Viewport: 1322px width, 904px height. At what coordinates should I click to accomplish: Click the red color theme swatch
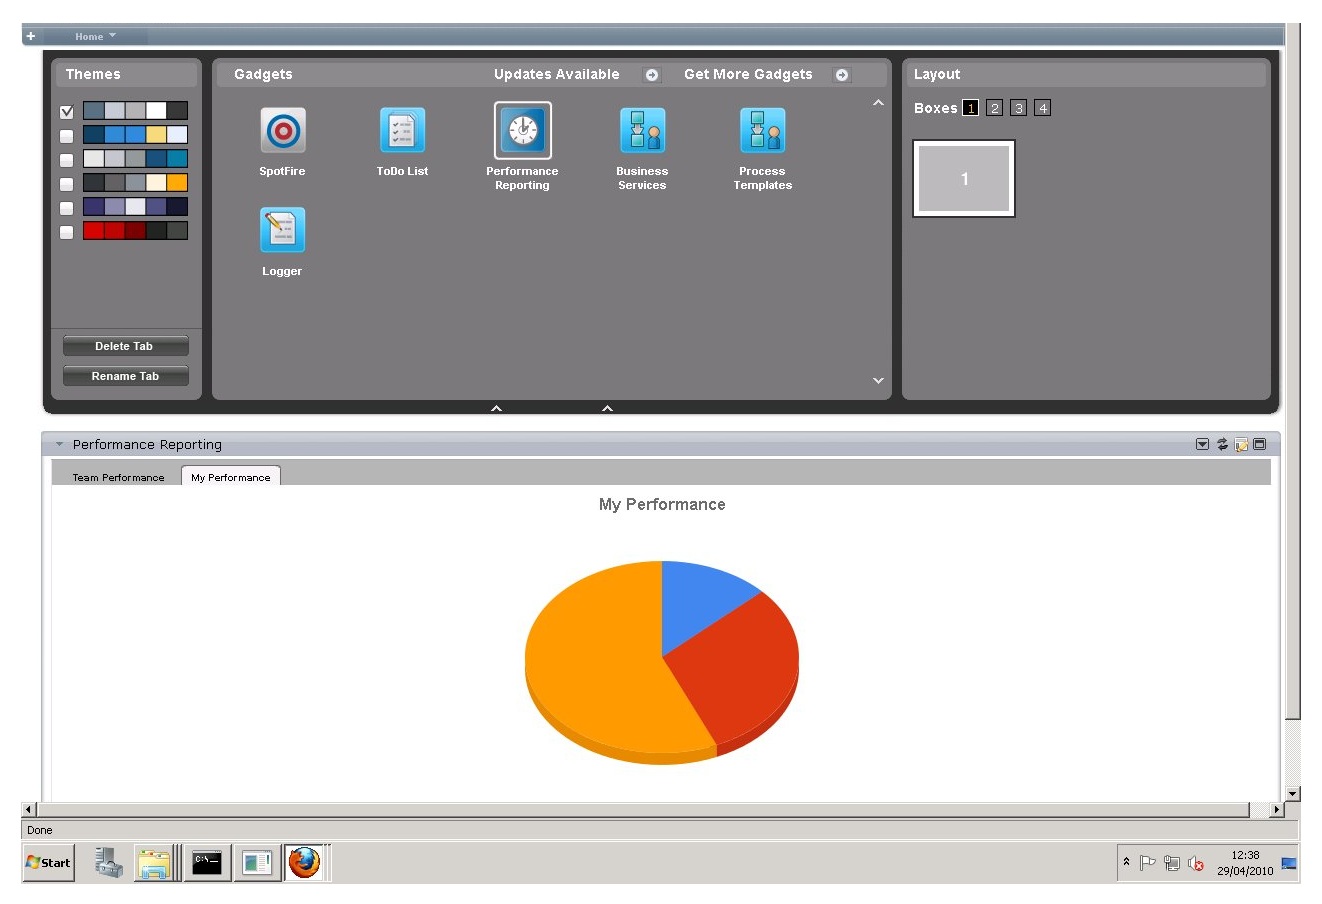click(x=135, y=231)
